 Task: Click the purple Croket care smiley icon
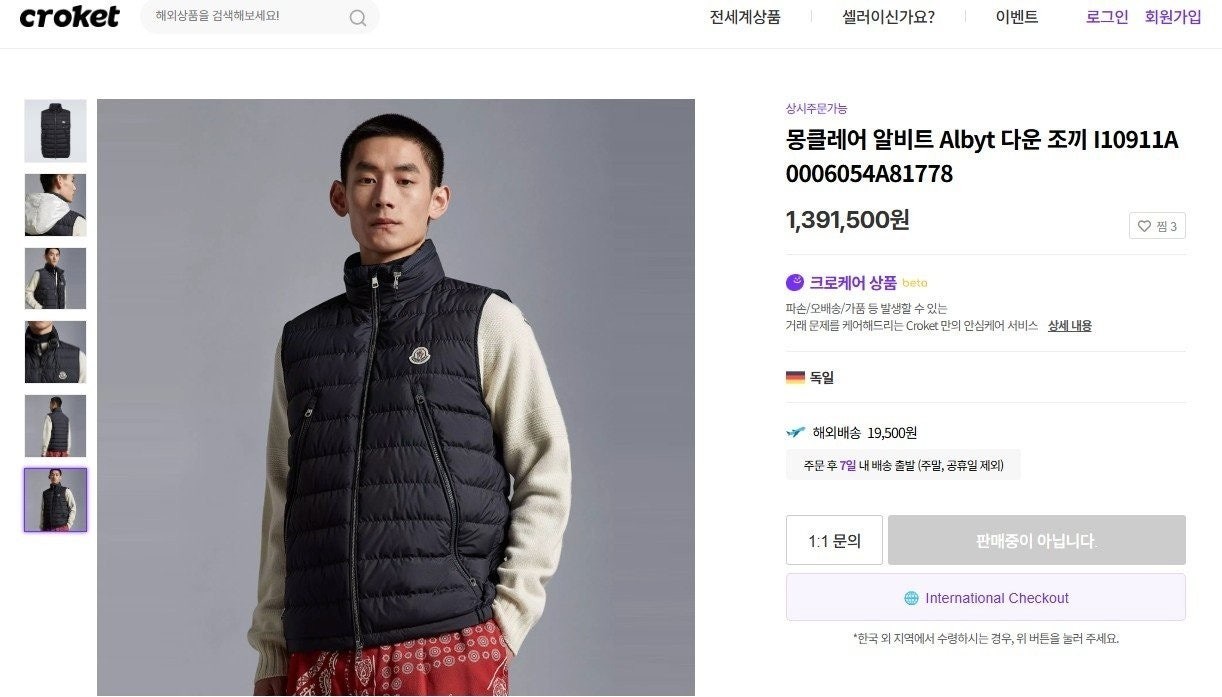[795, 283]
